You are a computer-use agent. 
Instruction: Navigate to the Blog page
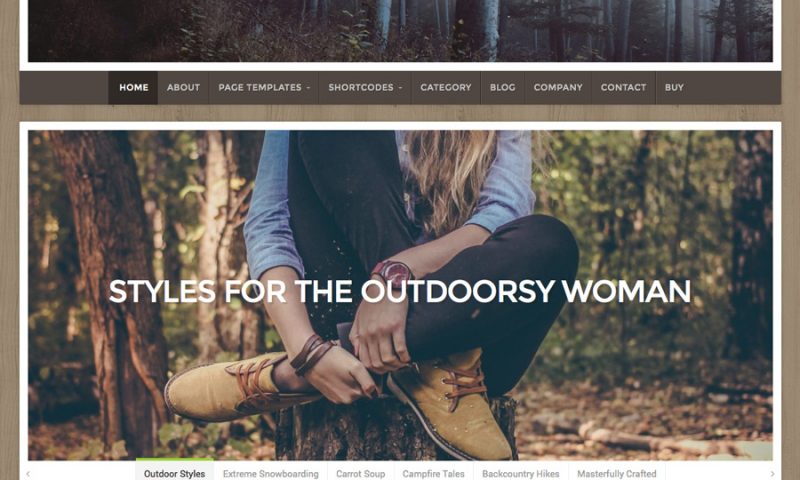point(503,88)
